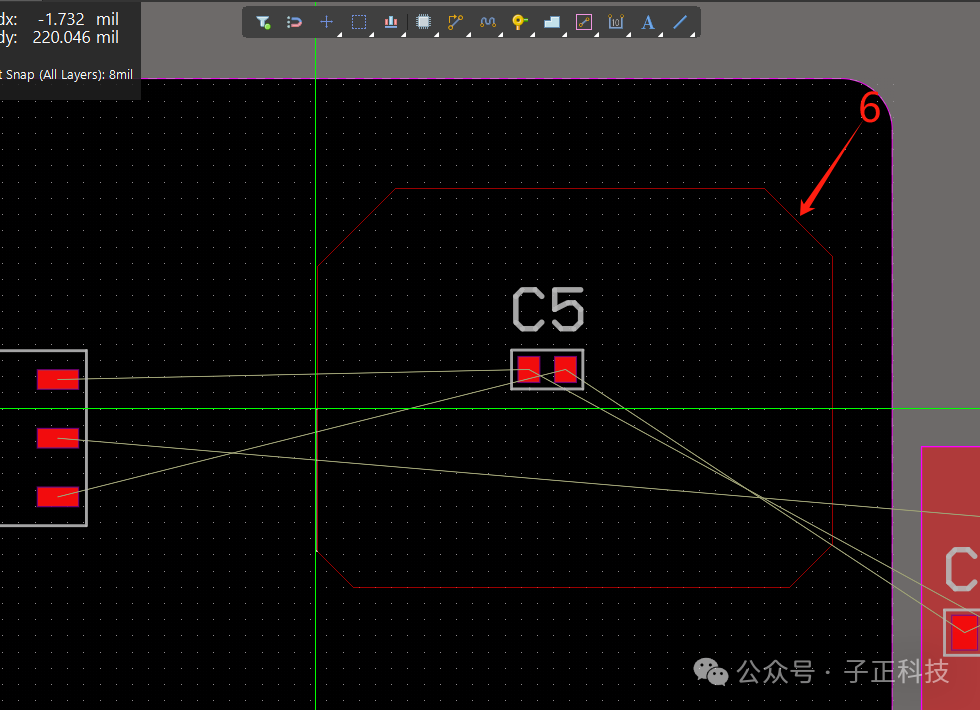Activate the interactive routing tool
This screenshot has height=710, width=980.
[x=456, y=22]
